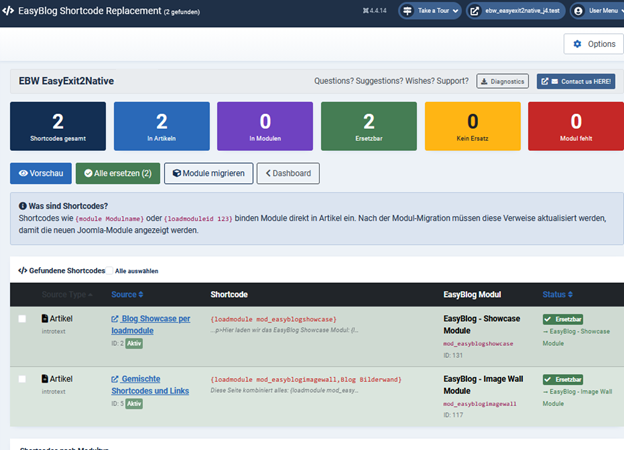Open Gemischte Shortcodes und Links article link
Viewport: 624px width, 450px height.
(150, 385)
